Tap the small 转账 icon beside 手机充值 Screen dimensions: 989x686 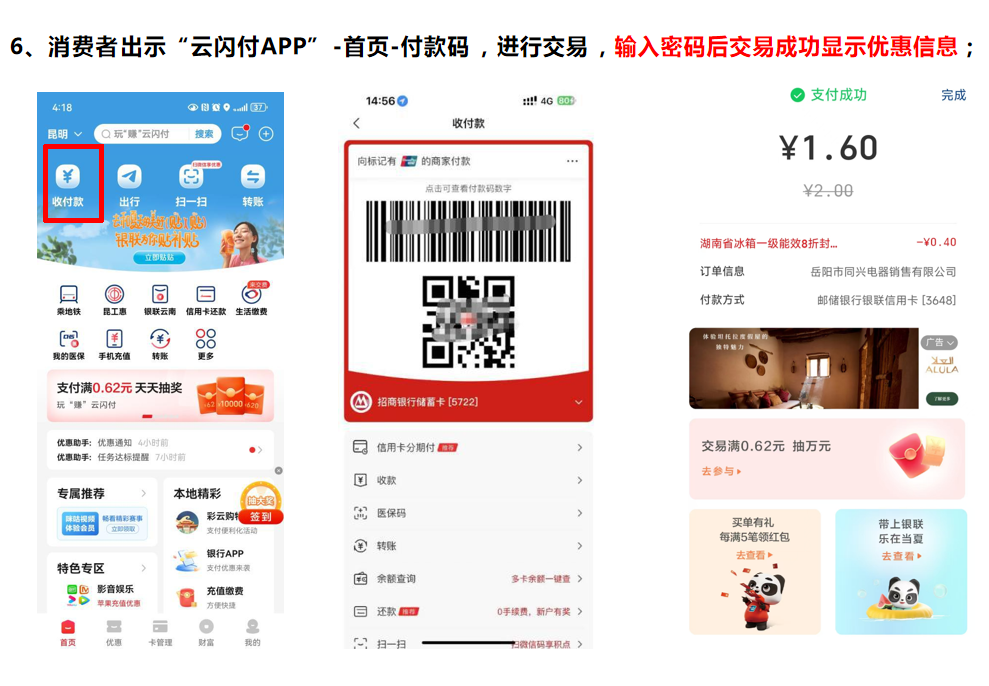tap(160, 339)
